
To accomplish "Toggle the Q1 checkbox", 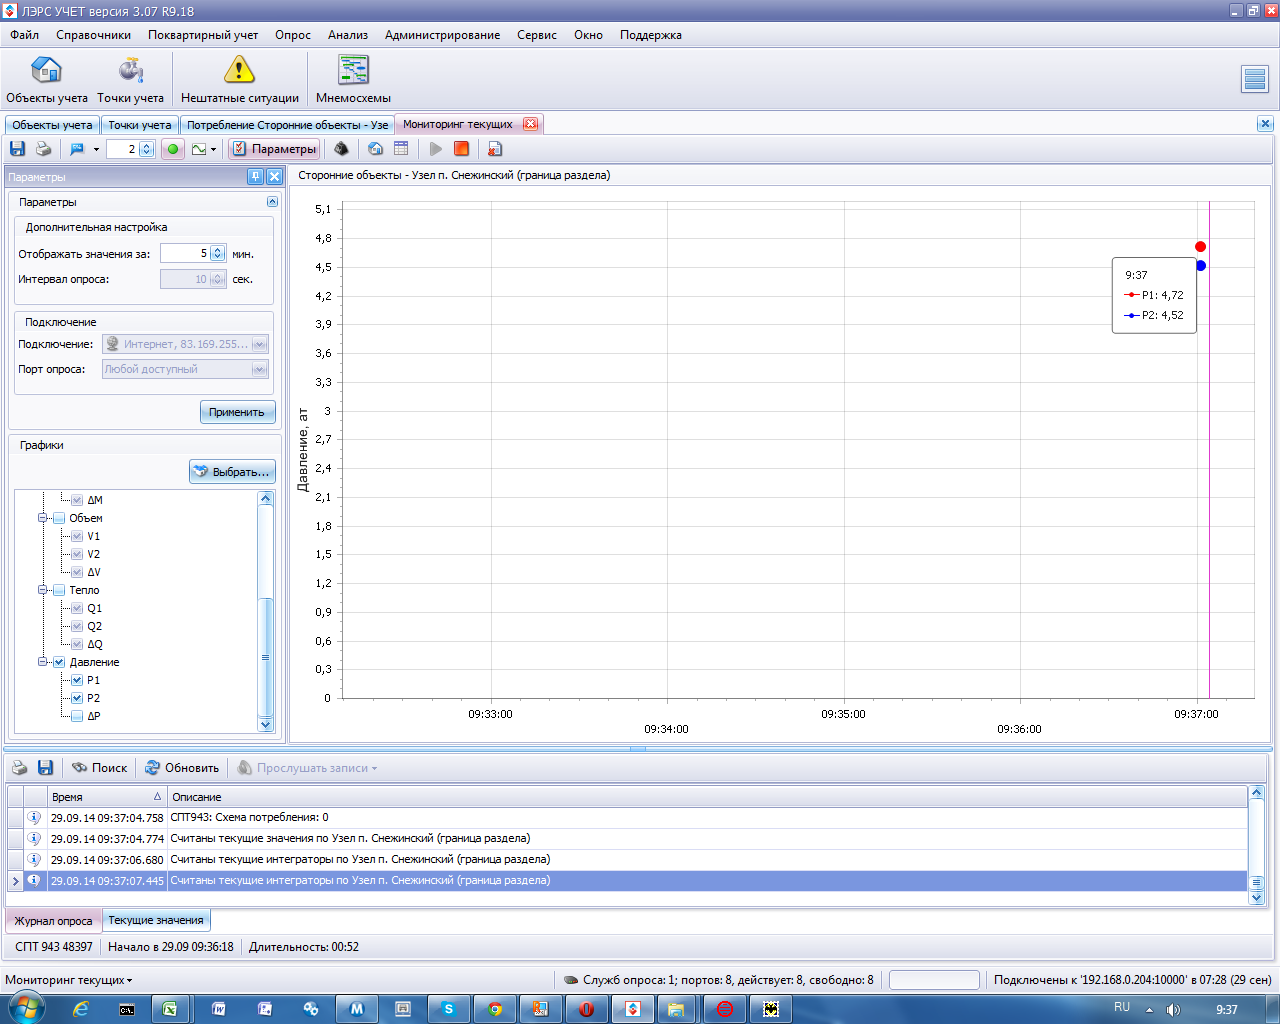I will [77, 608].
